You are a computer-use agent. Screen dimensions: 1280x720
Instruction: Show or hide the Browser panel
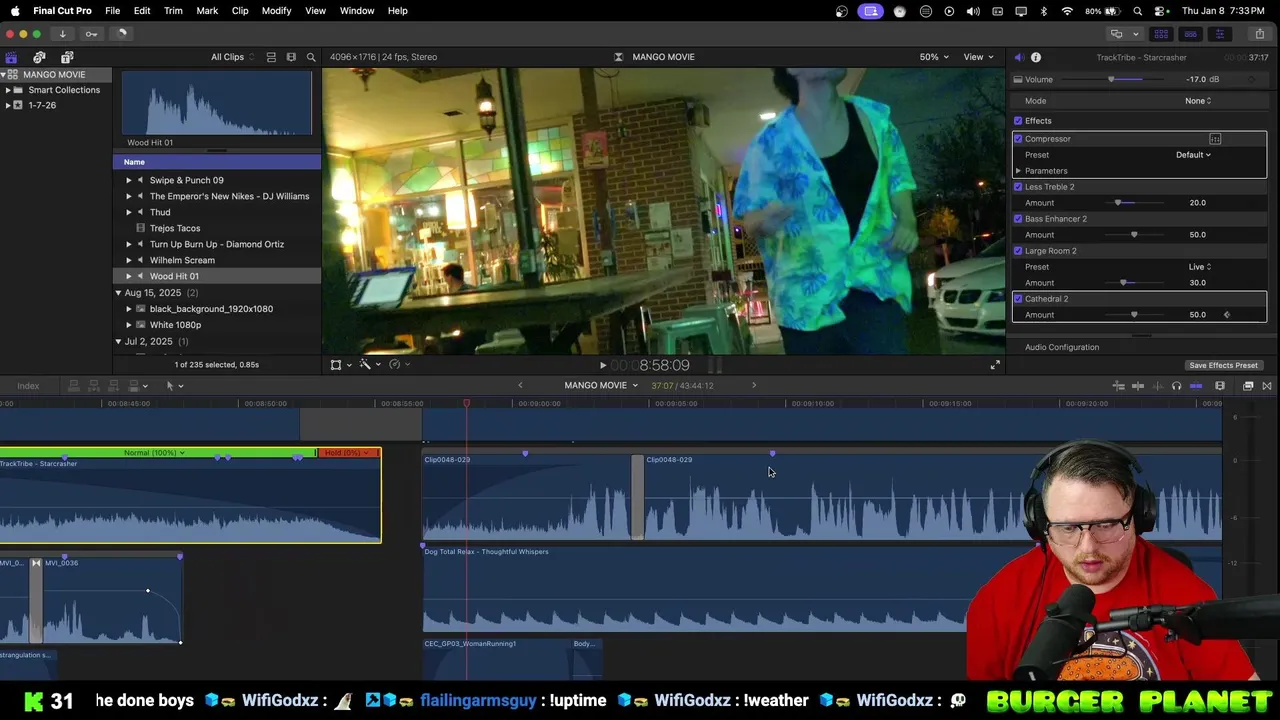tap(1161, 34)
